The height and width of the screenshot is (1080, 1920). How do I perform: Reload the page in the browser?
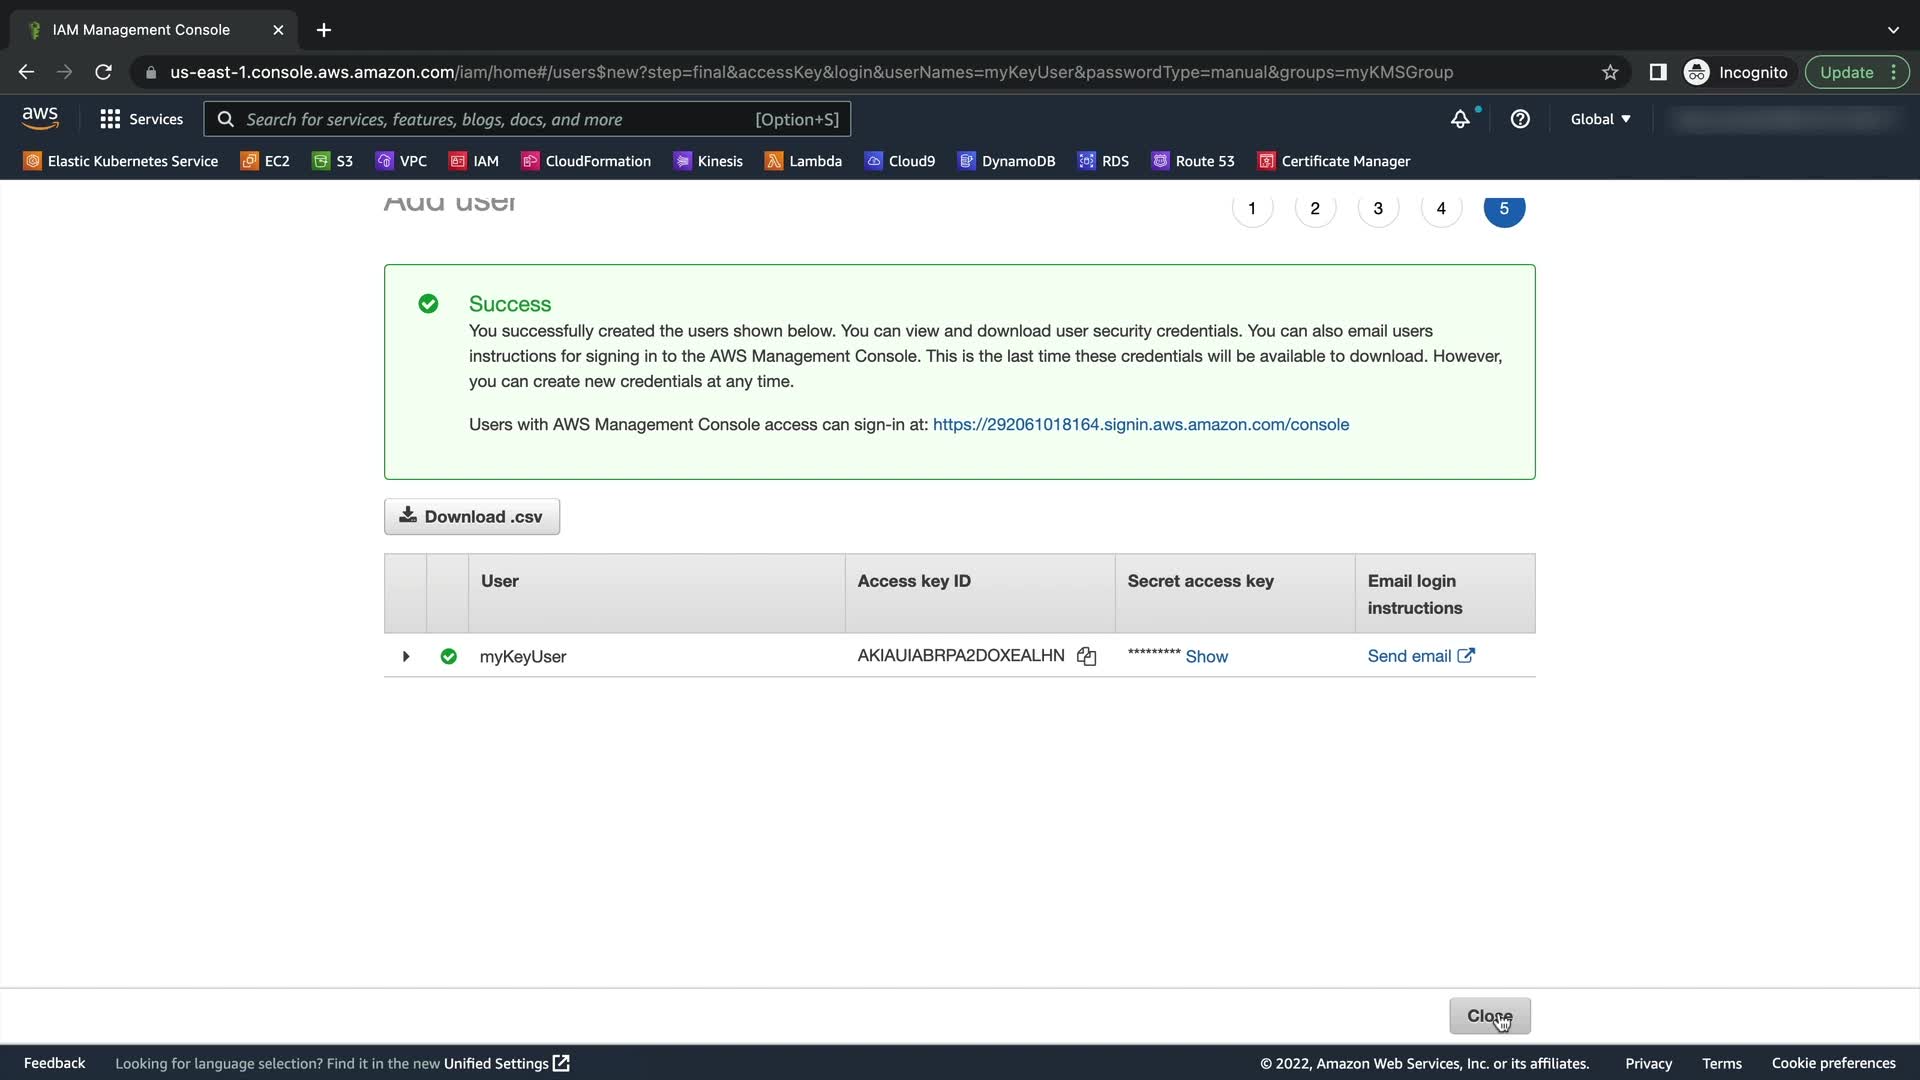[103, 72]
